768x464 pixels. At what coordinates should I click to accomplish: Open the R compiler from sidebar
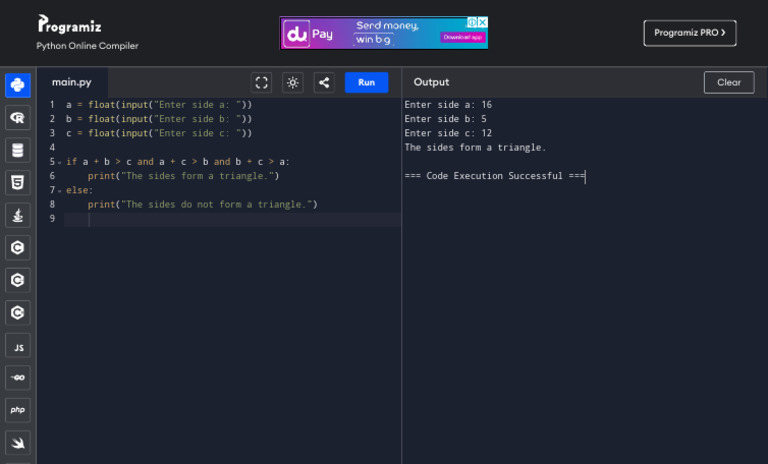pyautogui.click(x=18, y=118)
